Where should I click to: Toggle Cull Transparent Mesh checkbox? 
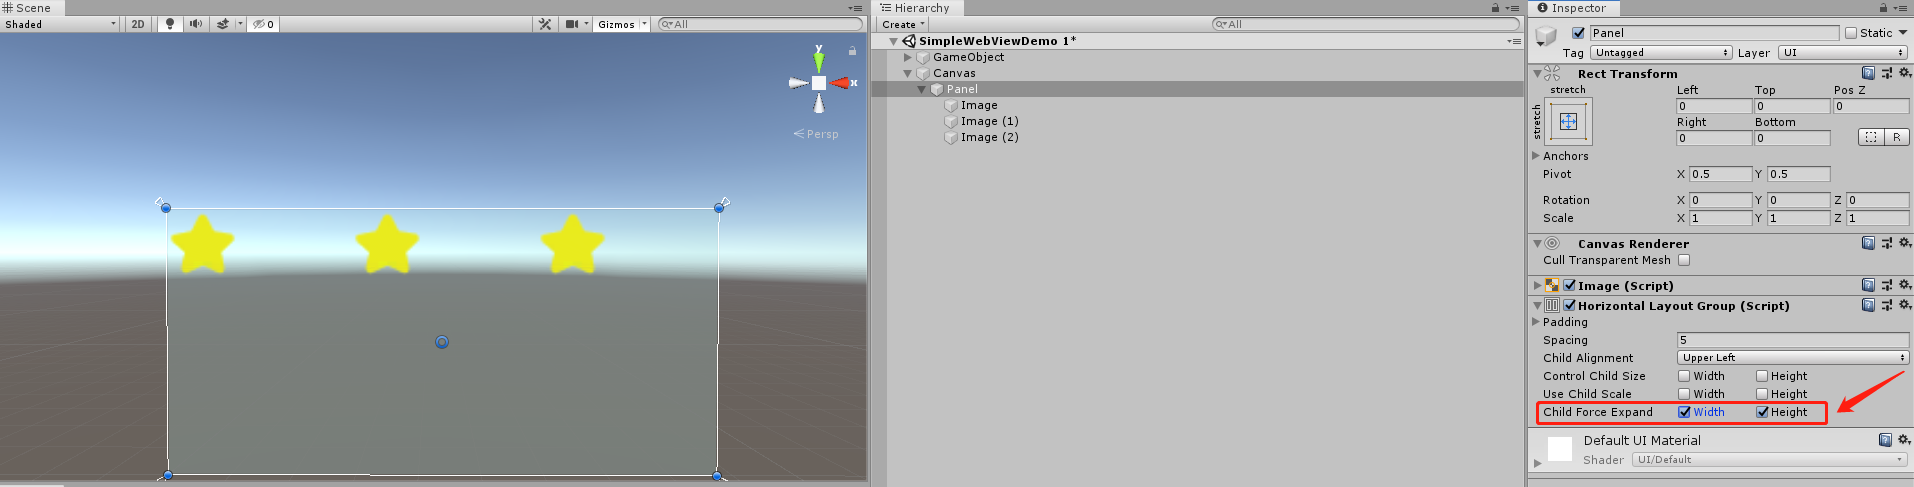[x=1684, y=260]
